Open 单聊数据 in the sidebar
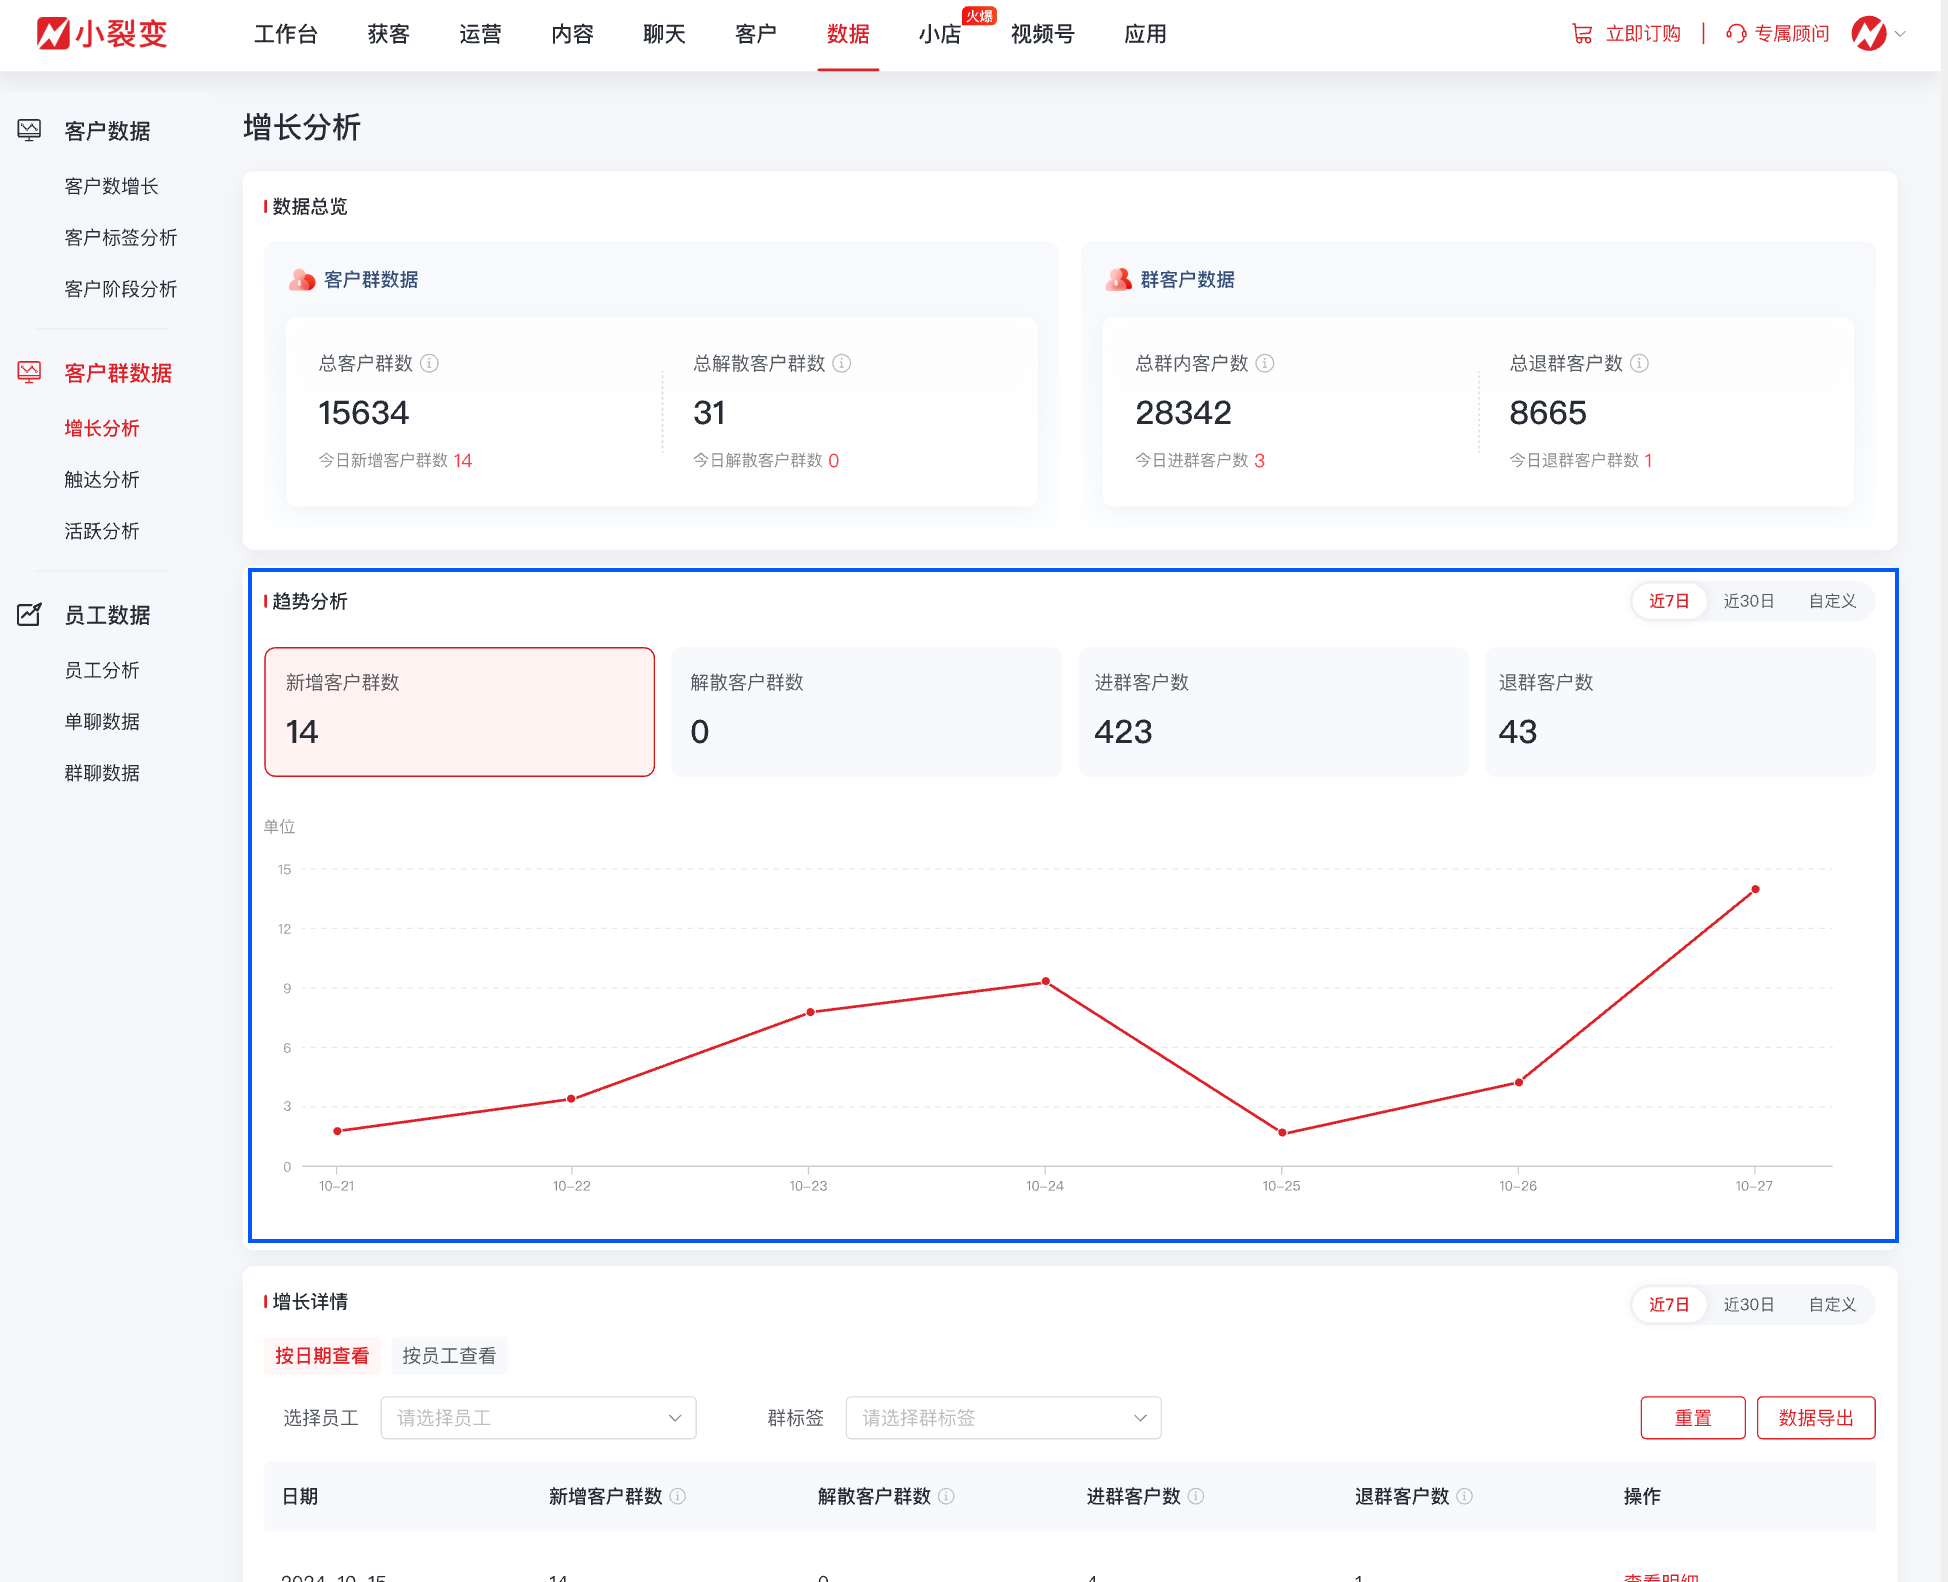 pyautogui.click(x=102, y=721)
